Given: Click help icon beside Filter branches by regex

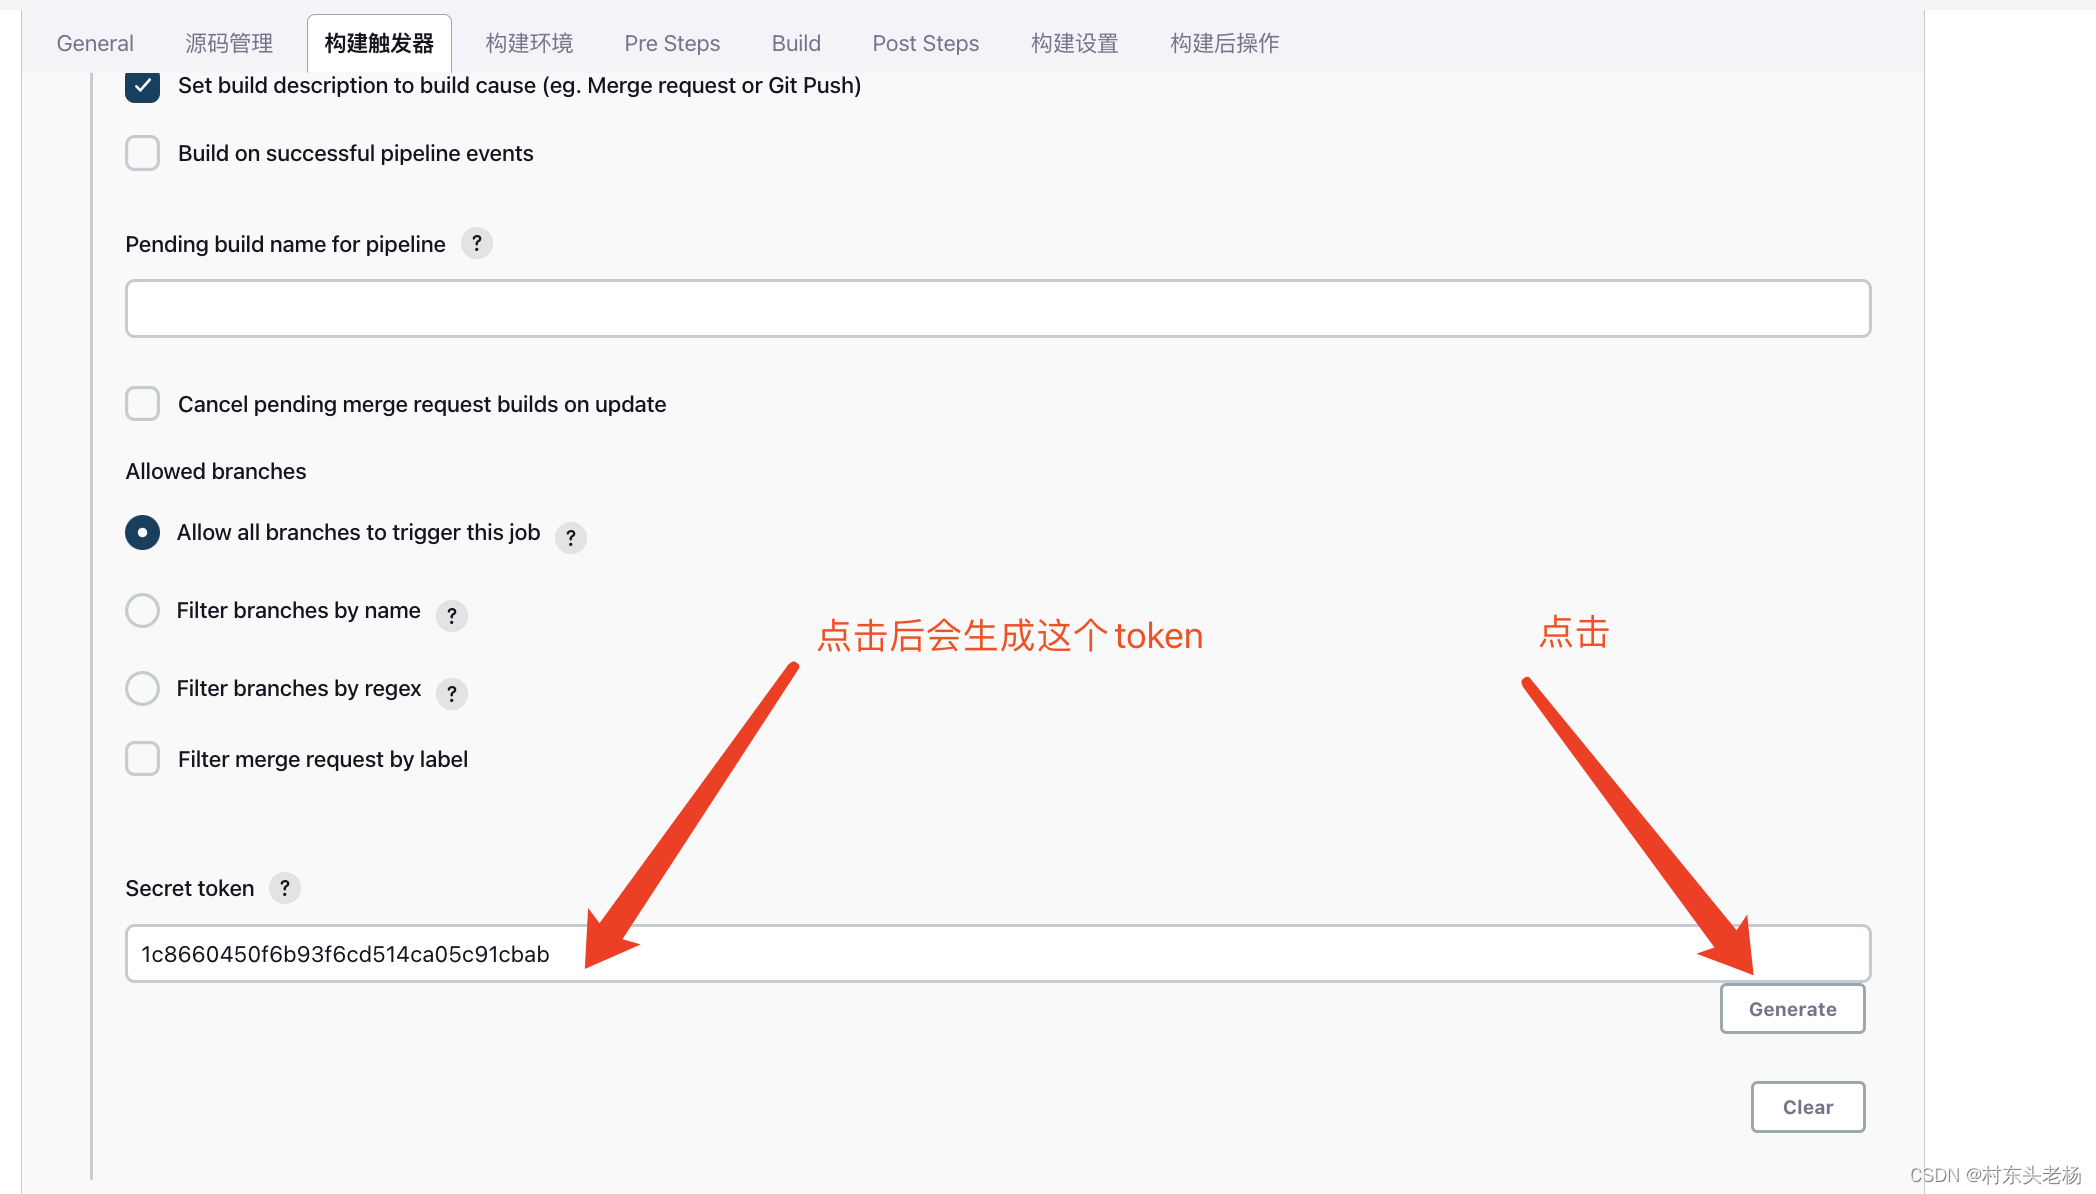Looking at the screenshot, I should coord(451,693).
